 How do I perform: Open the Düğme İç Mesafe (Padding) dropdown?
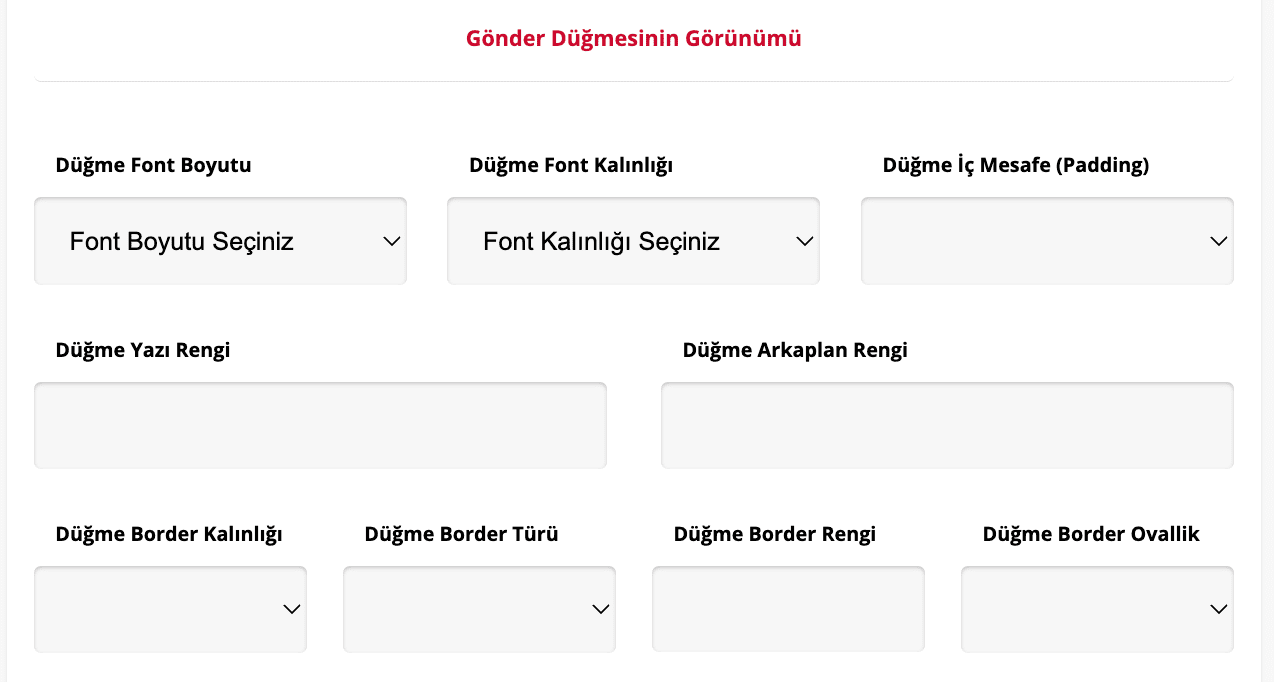coord(1047,240)
